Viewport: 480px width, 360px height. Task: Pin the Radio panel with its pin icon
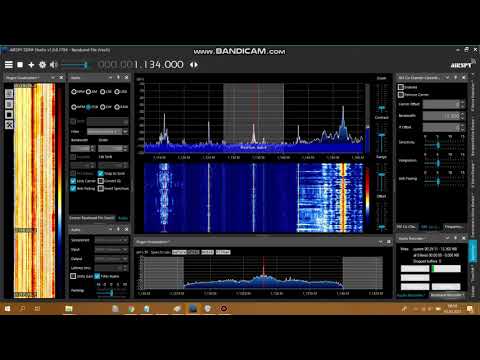(118, 78)
